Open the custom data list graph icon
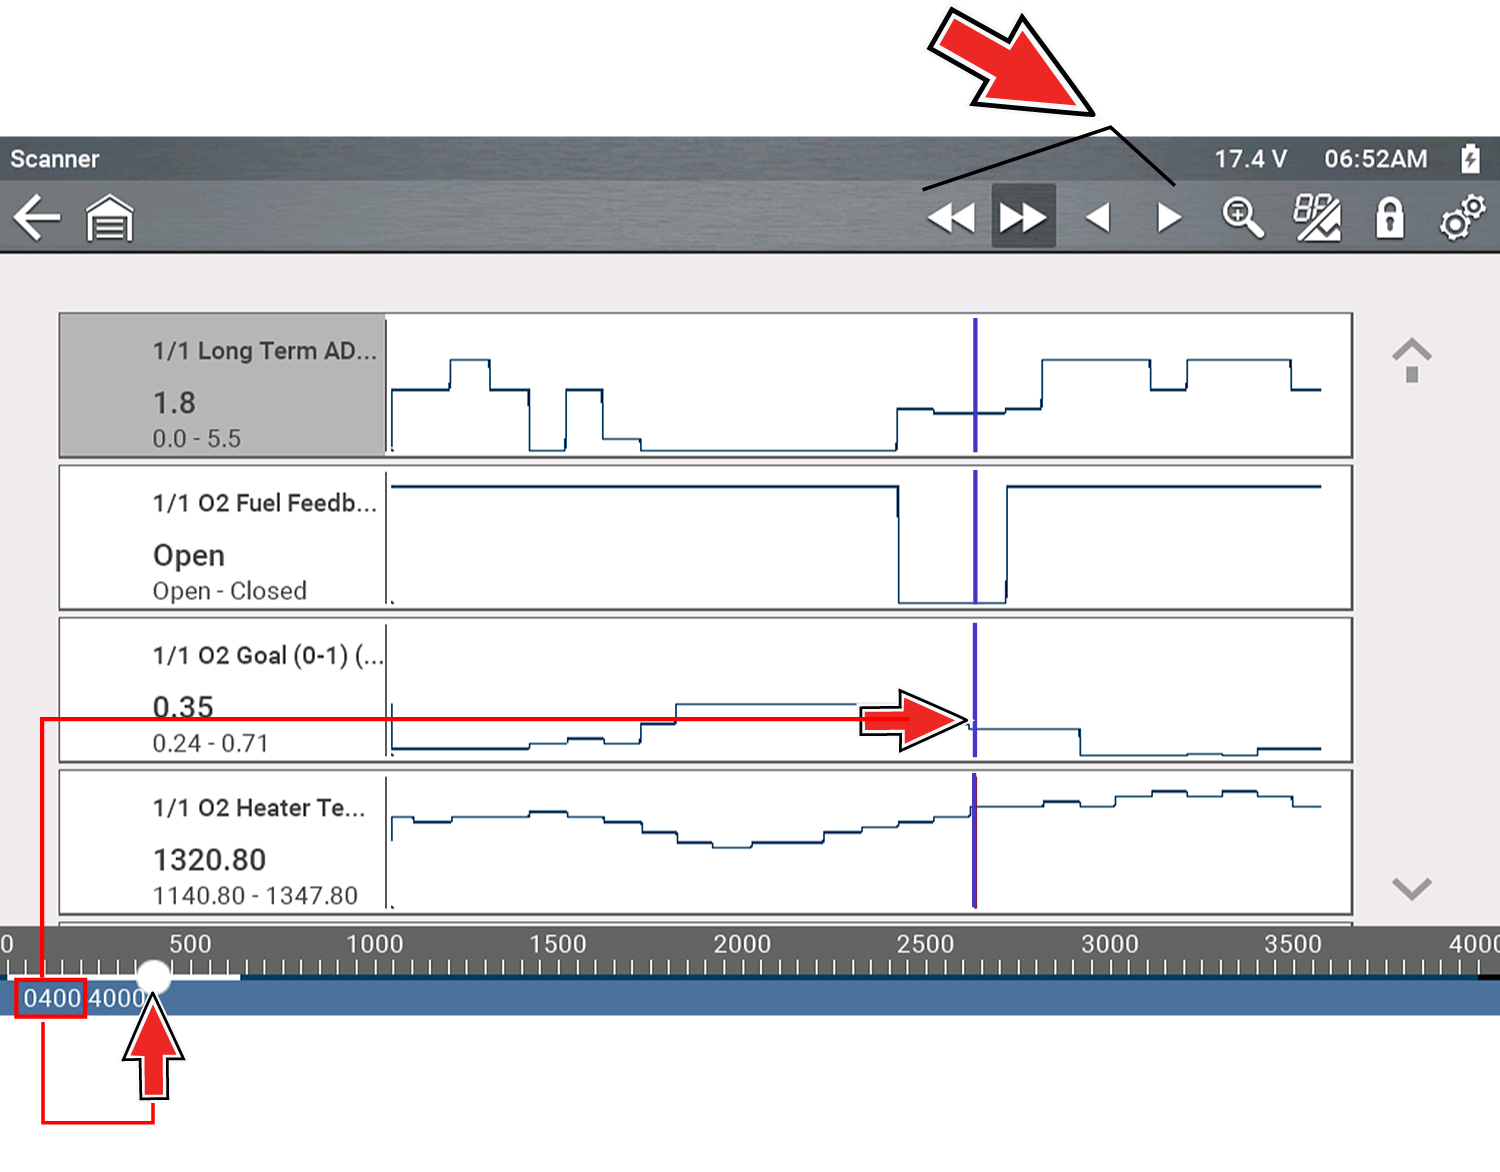 [1317, 217]
